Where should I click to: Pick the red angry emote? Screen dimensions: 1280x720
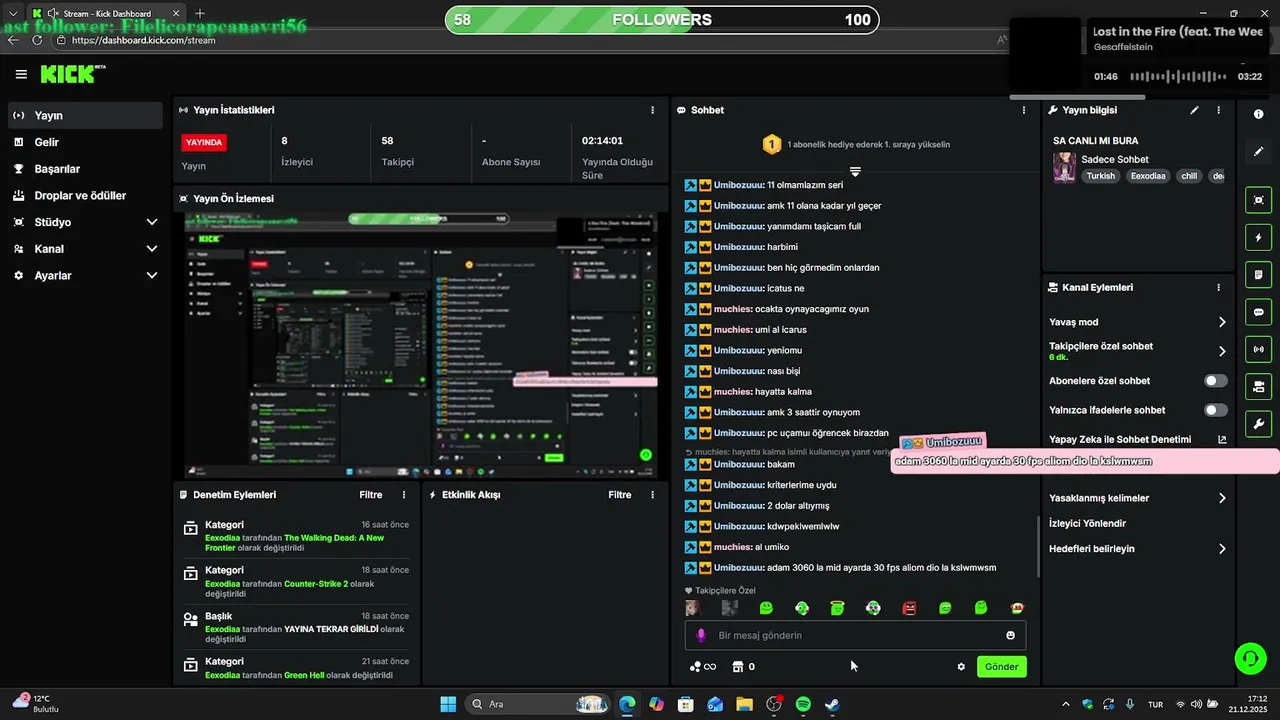pyautogui.click(x=909, y=608)
